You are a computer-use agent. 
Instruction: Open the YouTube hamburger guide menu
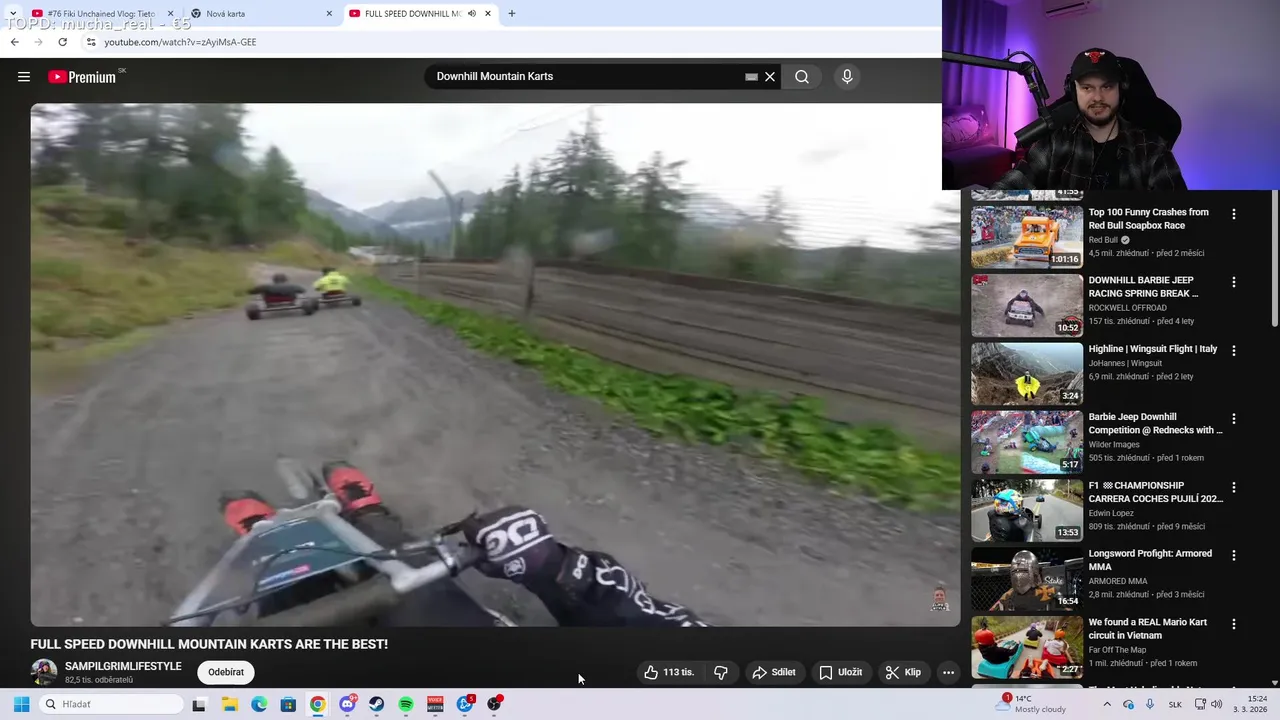[24, 77]
